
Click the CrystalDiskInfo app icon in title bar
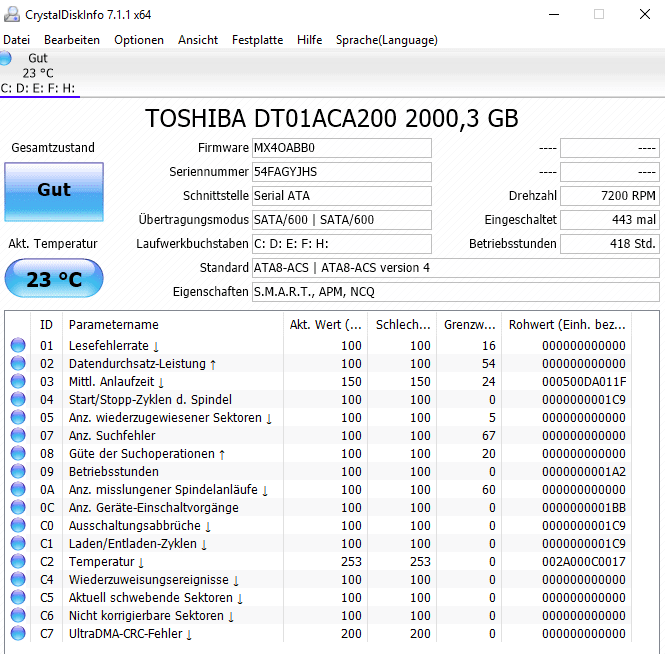click(x=11, y=14)
